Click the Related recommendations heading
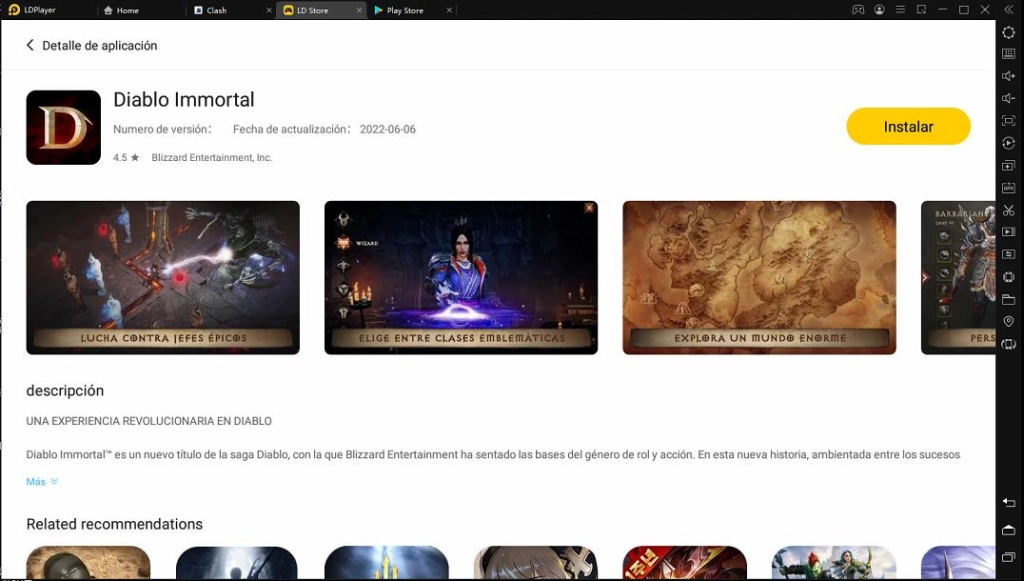Viewport: 1024px width, 581px height. 114,524
